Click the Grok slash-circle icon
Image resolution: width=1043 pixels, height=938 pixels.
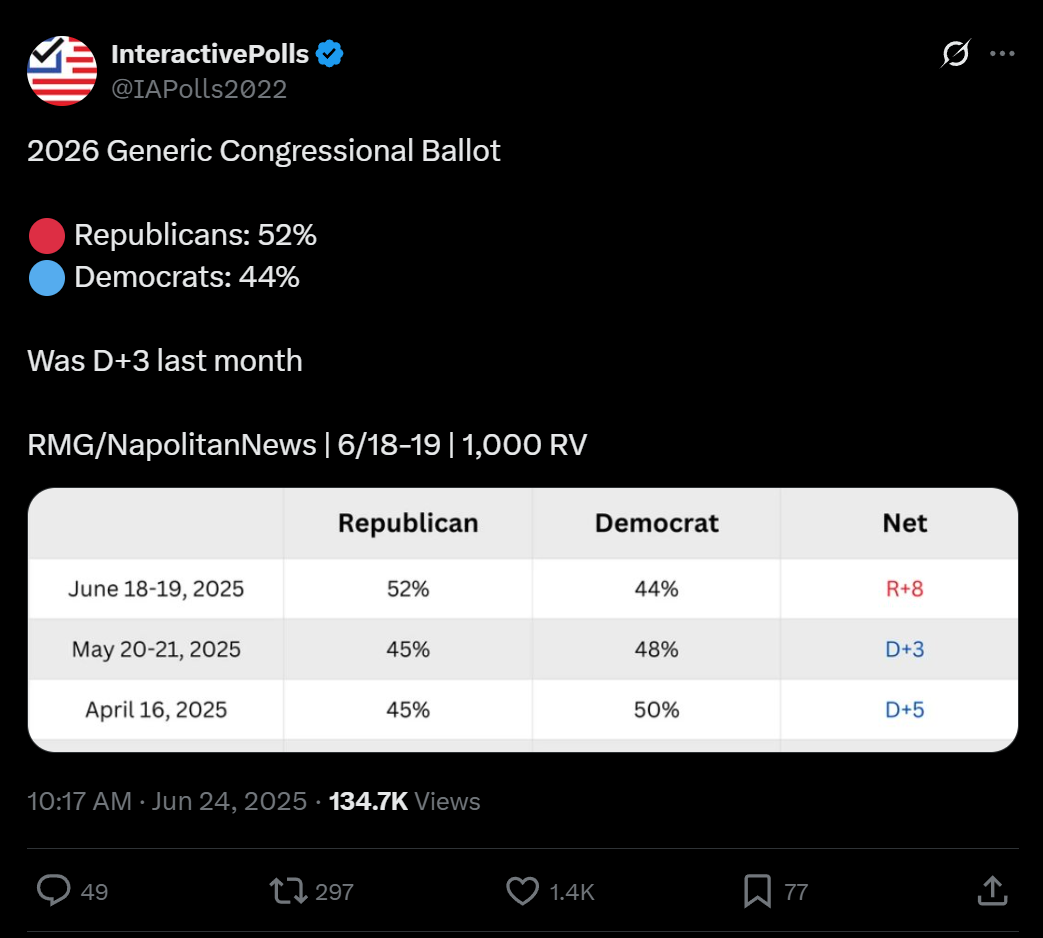(x=955, y=53)
